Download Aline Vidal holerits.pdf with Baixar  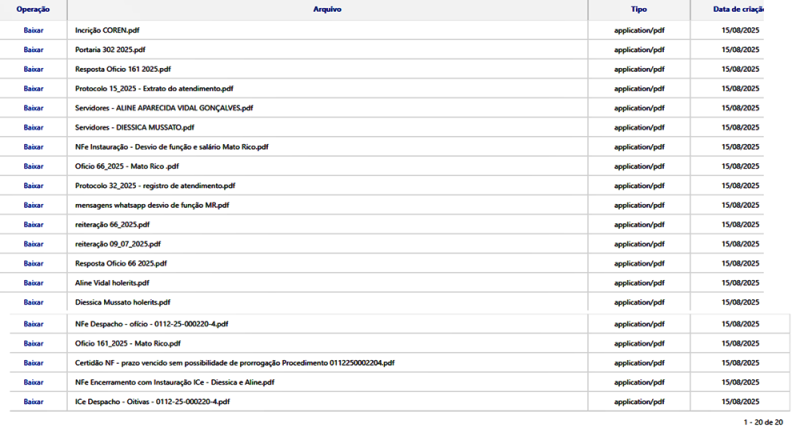[33, 283]
